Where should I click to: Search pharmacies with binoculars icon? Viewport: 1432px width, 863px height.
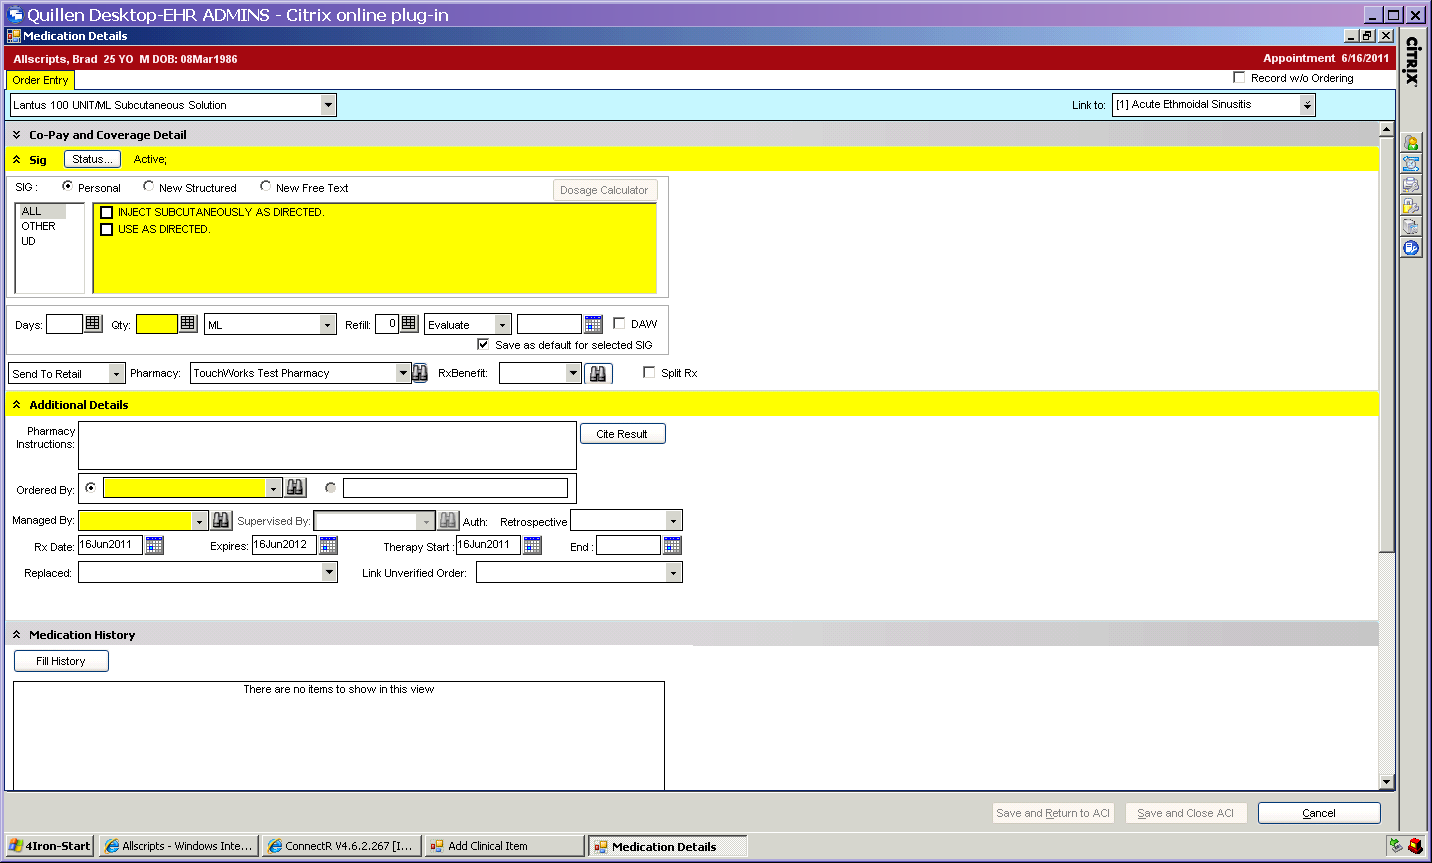pos(420,373)
